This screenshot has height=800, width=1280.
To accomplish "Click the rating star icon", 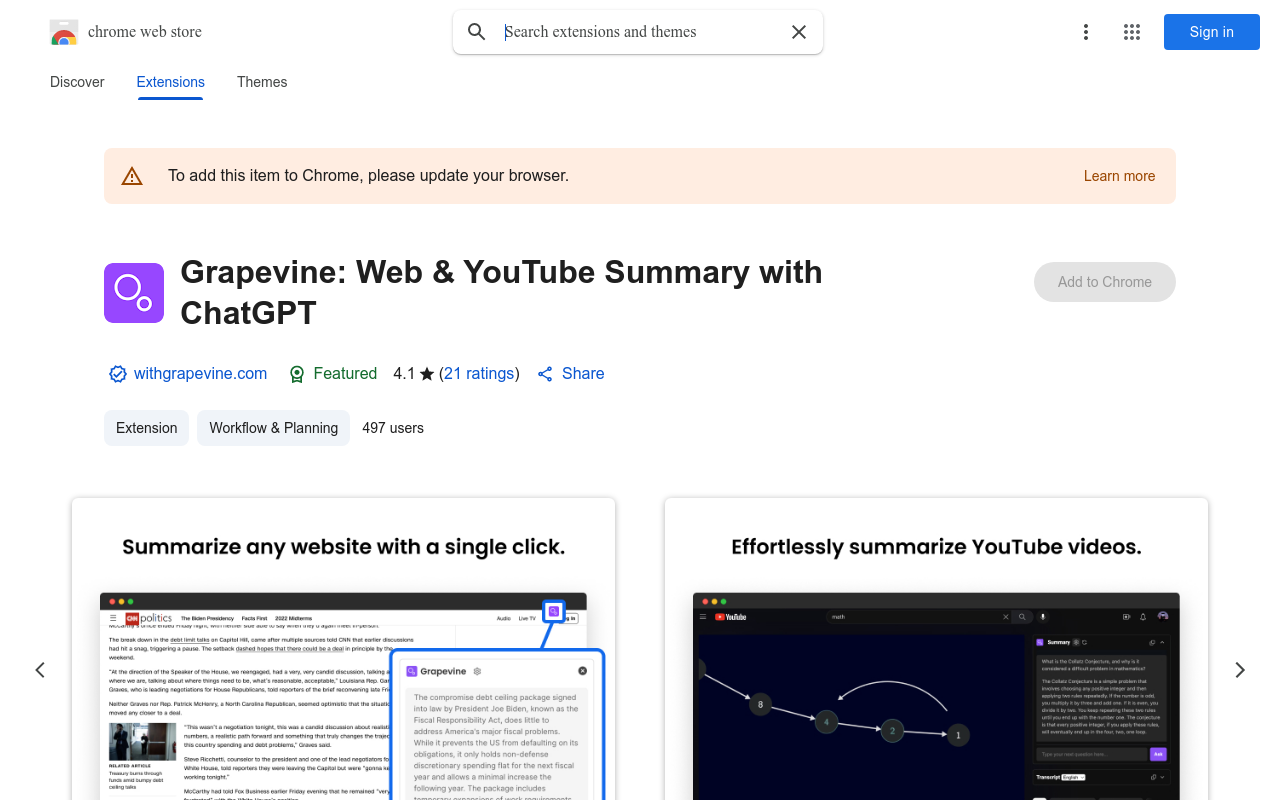I will (427, 374).
